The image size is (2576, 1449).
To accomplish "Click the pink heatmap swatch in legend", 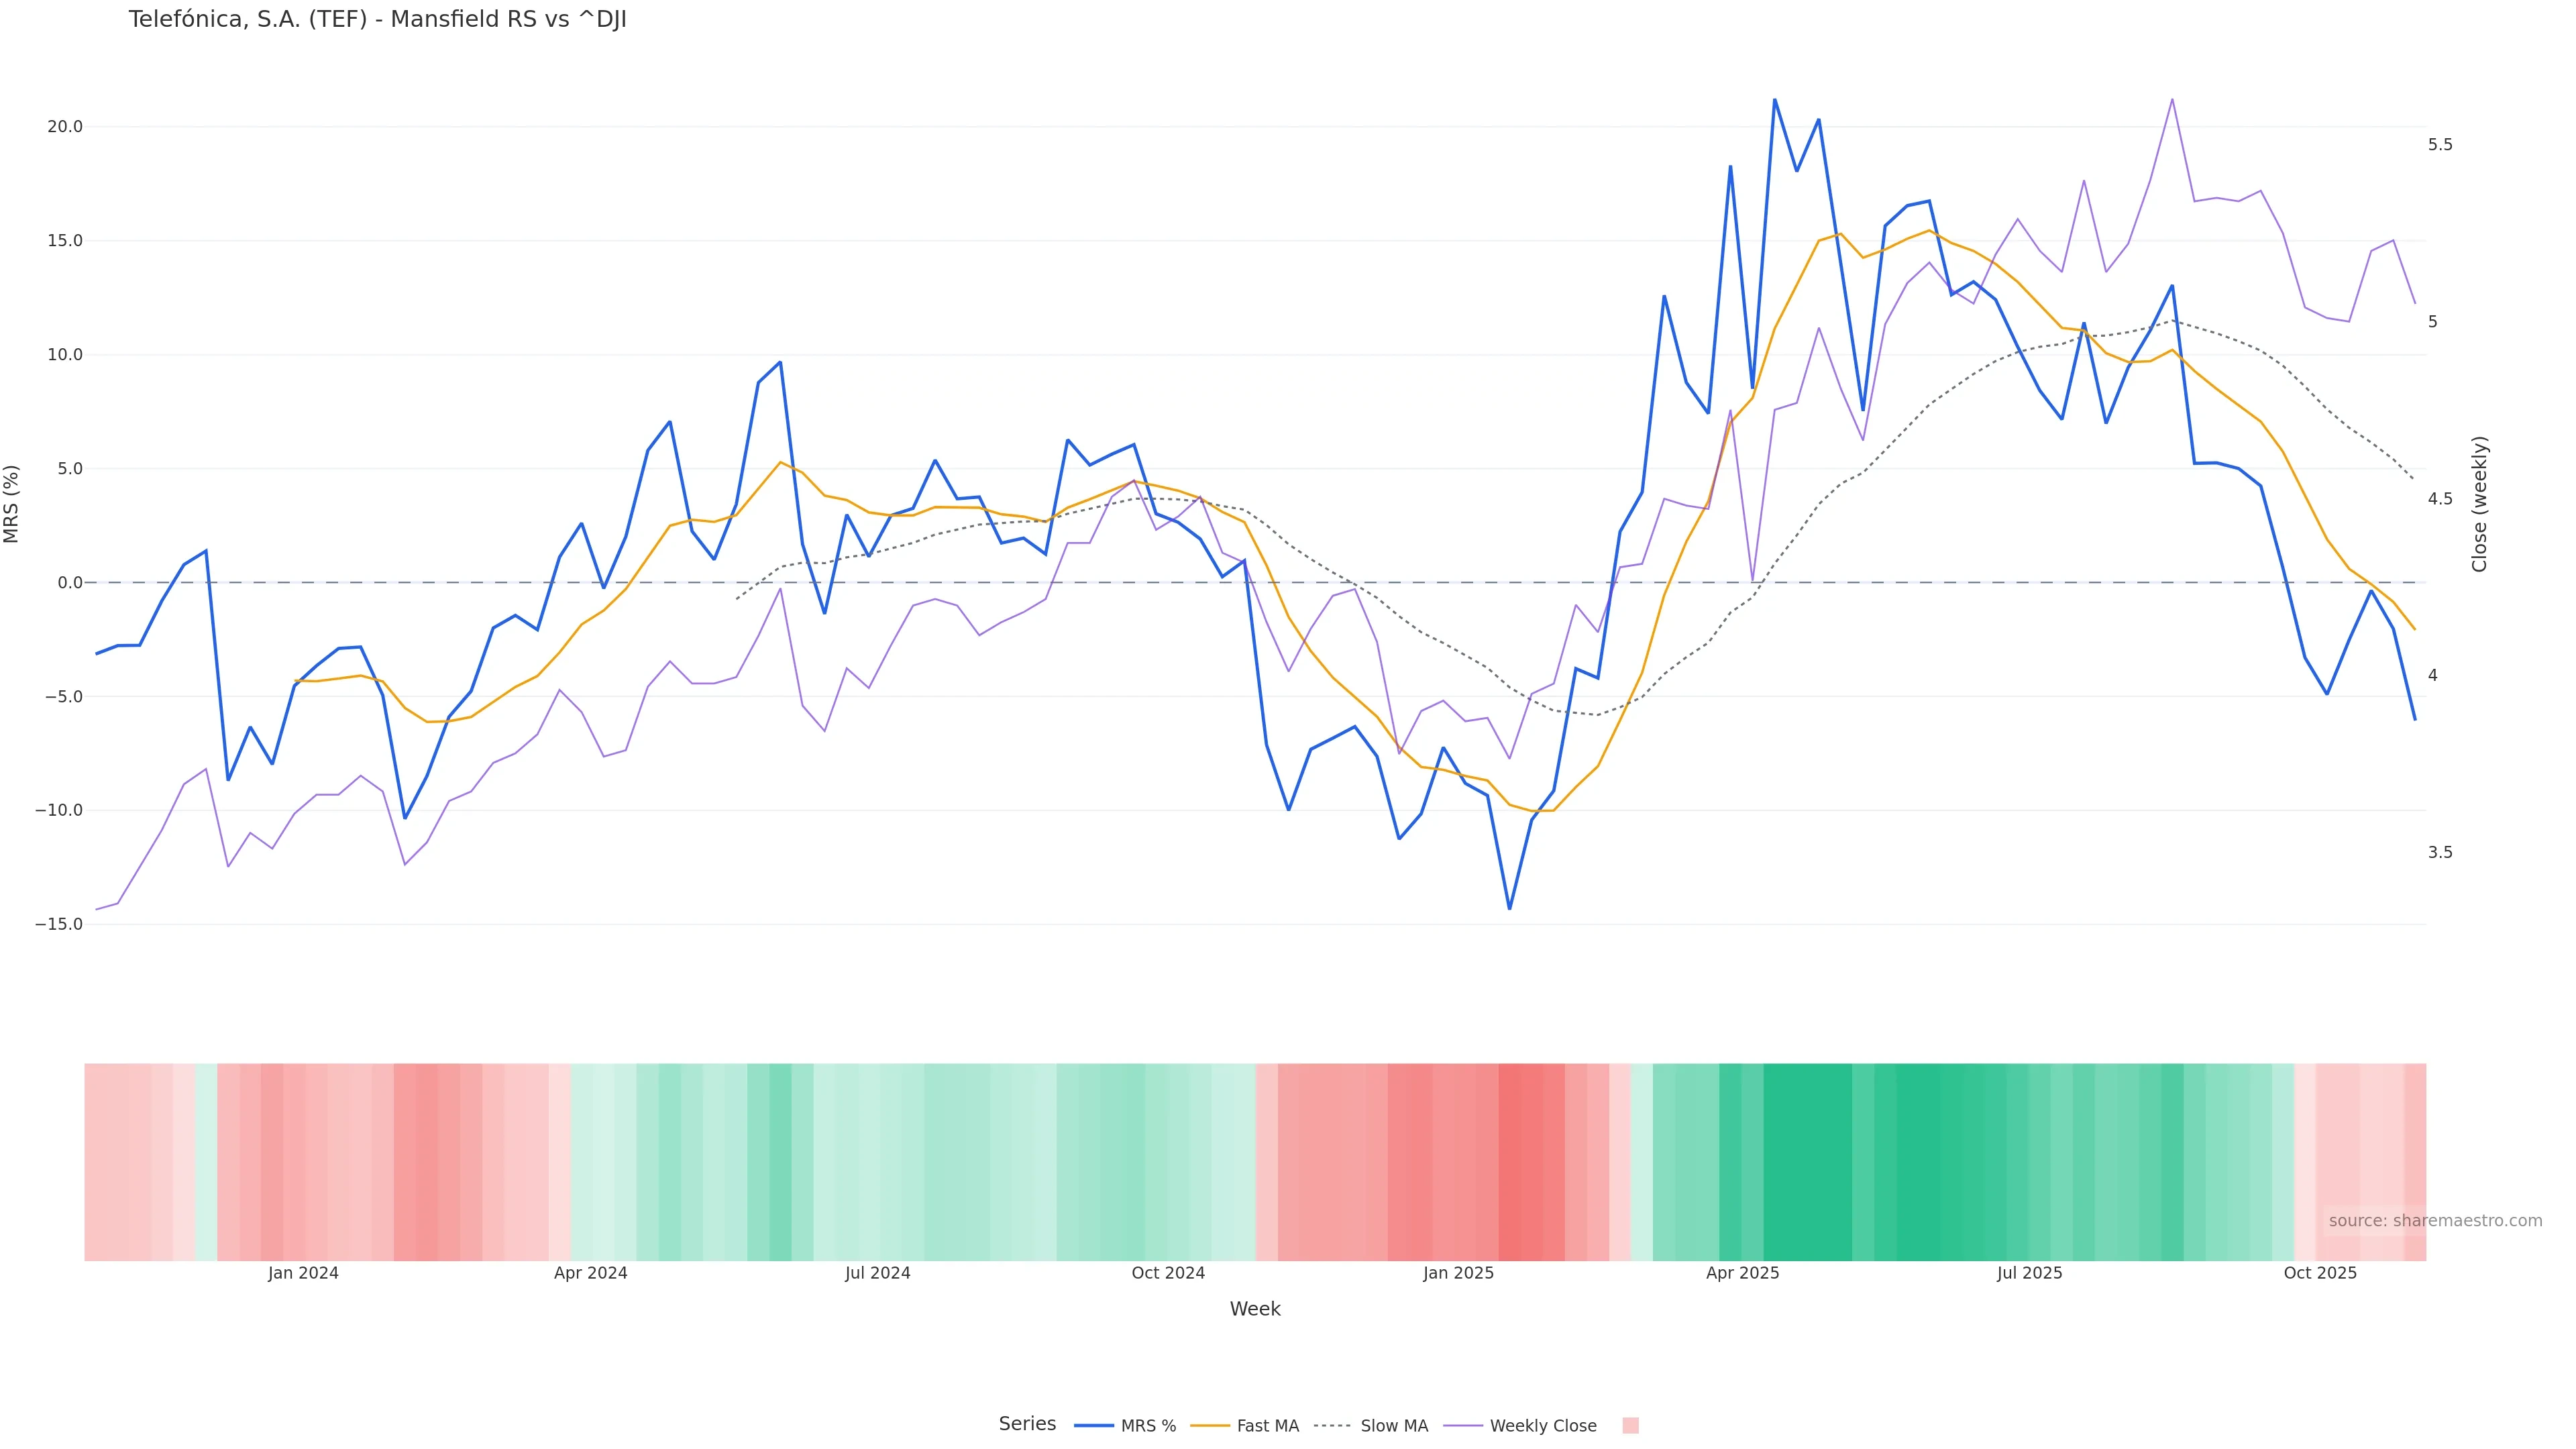I will [1630, 1426].
